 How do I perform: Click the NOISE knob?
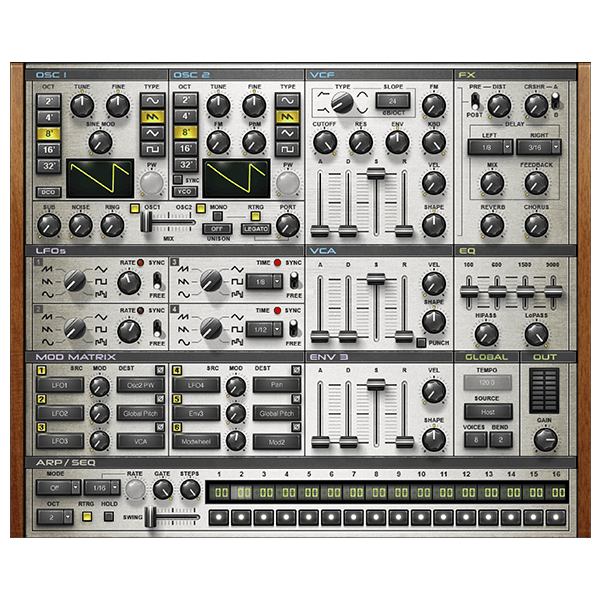tap(80, 225)
